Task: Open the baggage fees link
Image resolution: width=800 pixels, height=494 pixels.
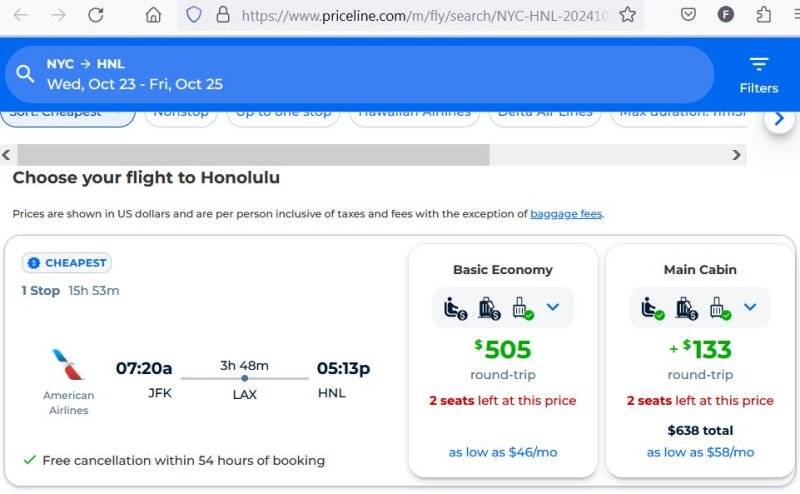Action: pos(566,214)
